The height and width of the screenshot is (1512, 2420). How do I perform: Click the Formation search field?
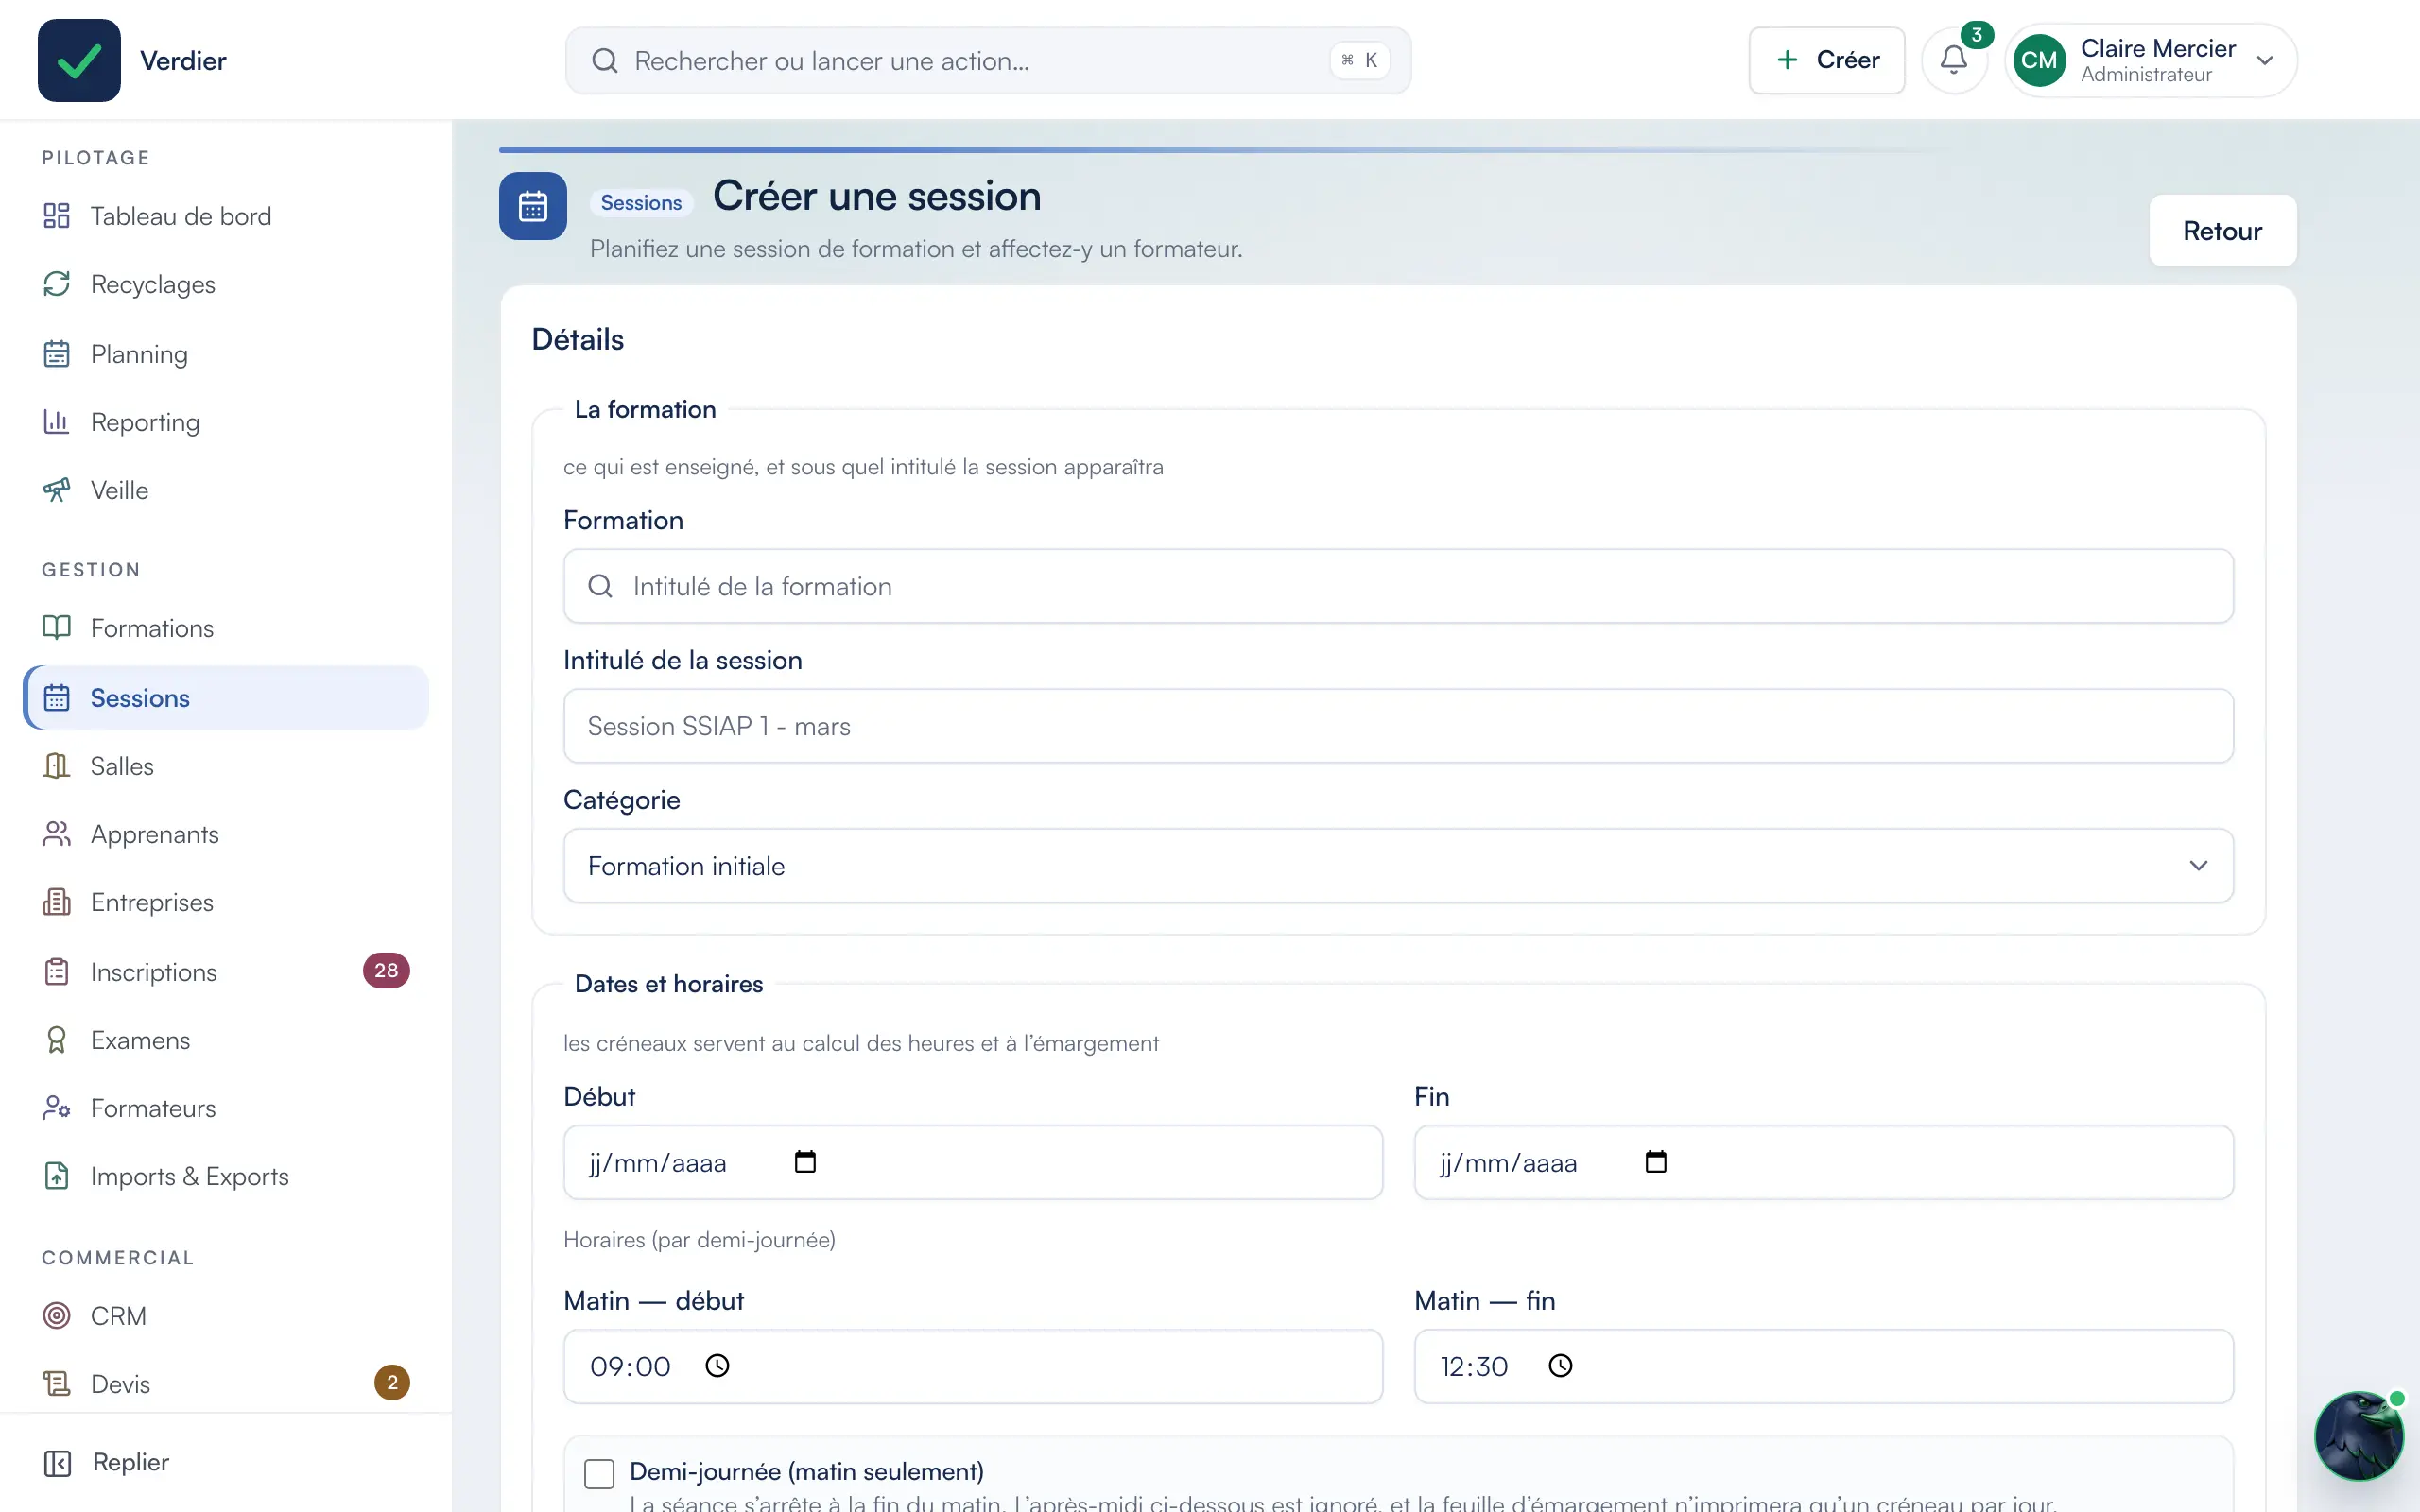(x=1398, y=586)
